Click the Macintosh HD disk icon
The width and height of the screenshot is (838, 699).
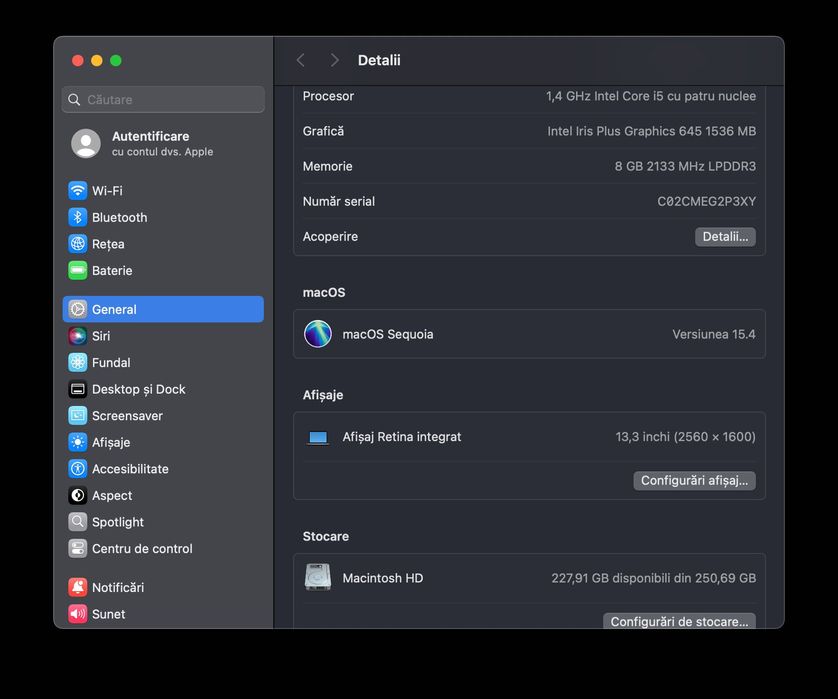coord(318,577)
